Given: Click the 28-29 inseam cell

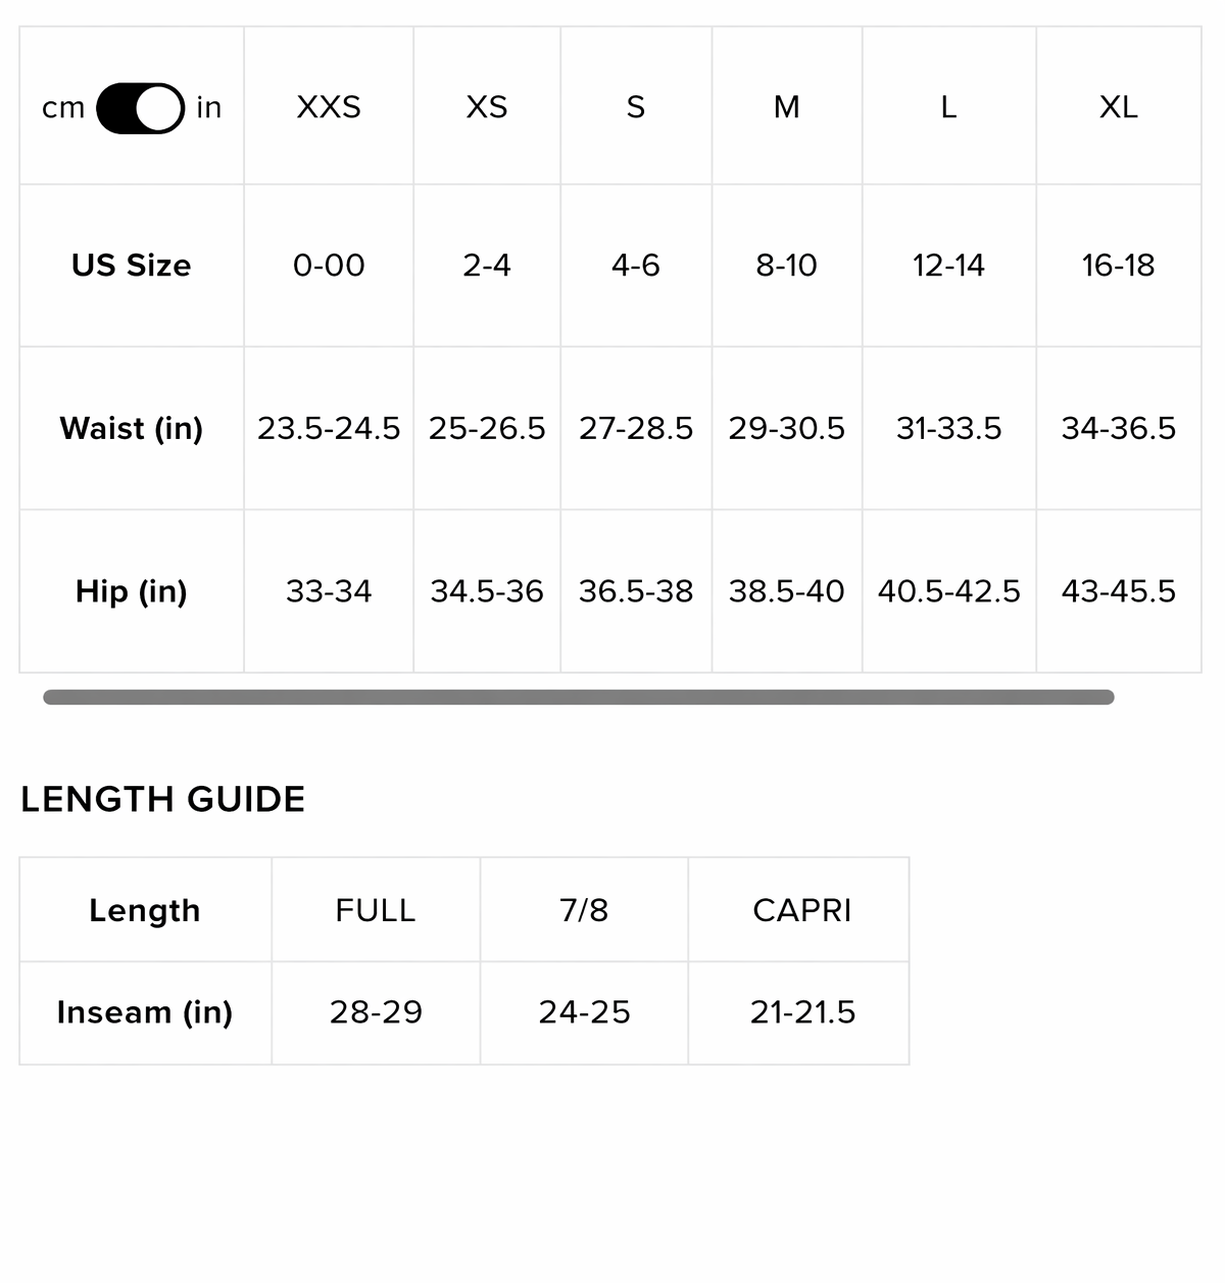Looking at the screenshot, I should 375,1012.
